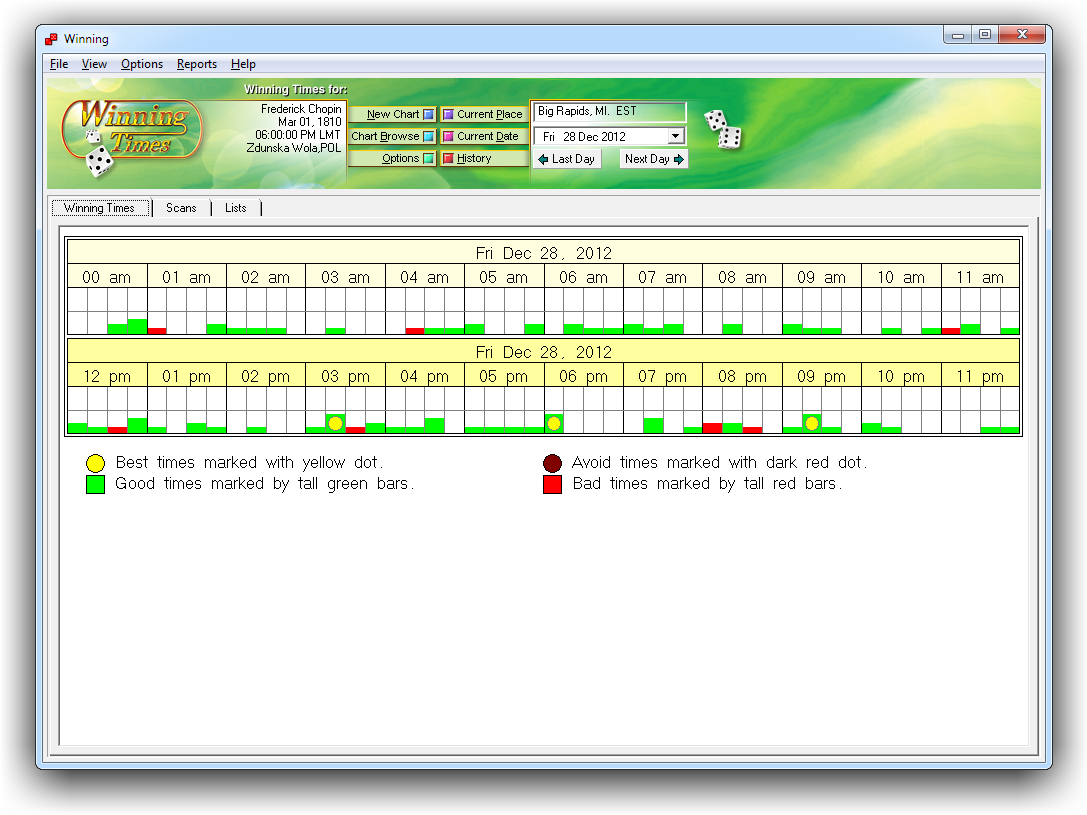Advance to Next Day
Image resolution: width=1087 pixels, height=815 pixels.
pos(654,159)
